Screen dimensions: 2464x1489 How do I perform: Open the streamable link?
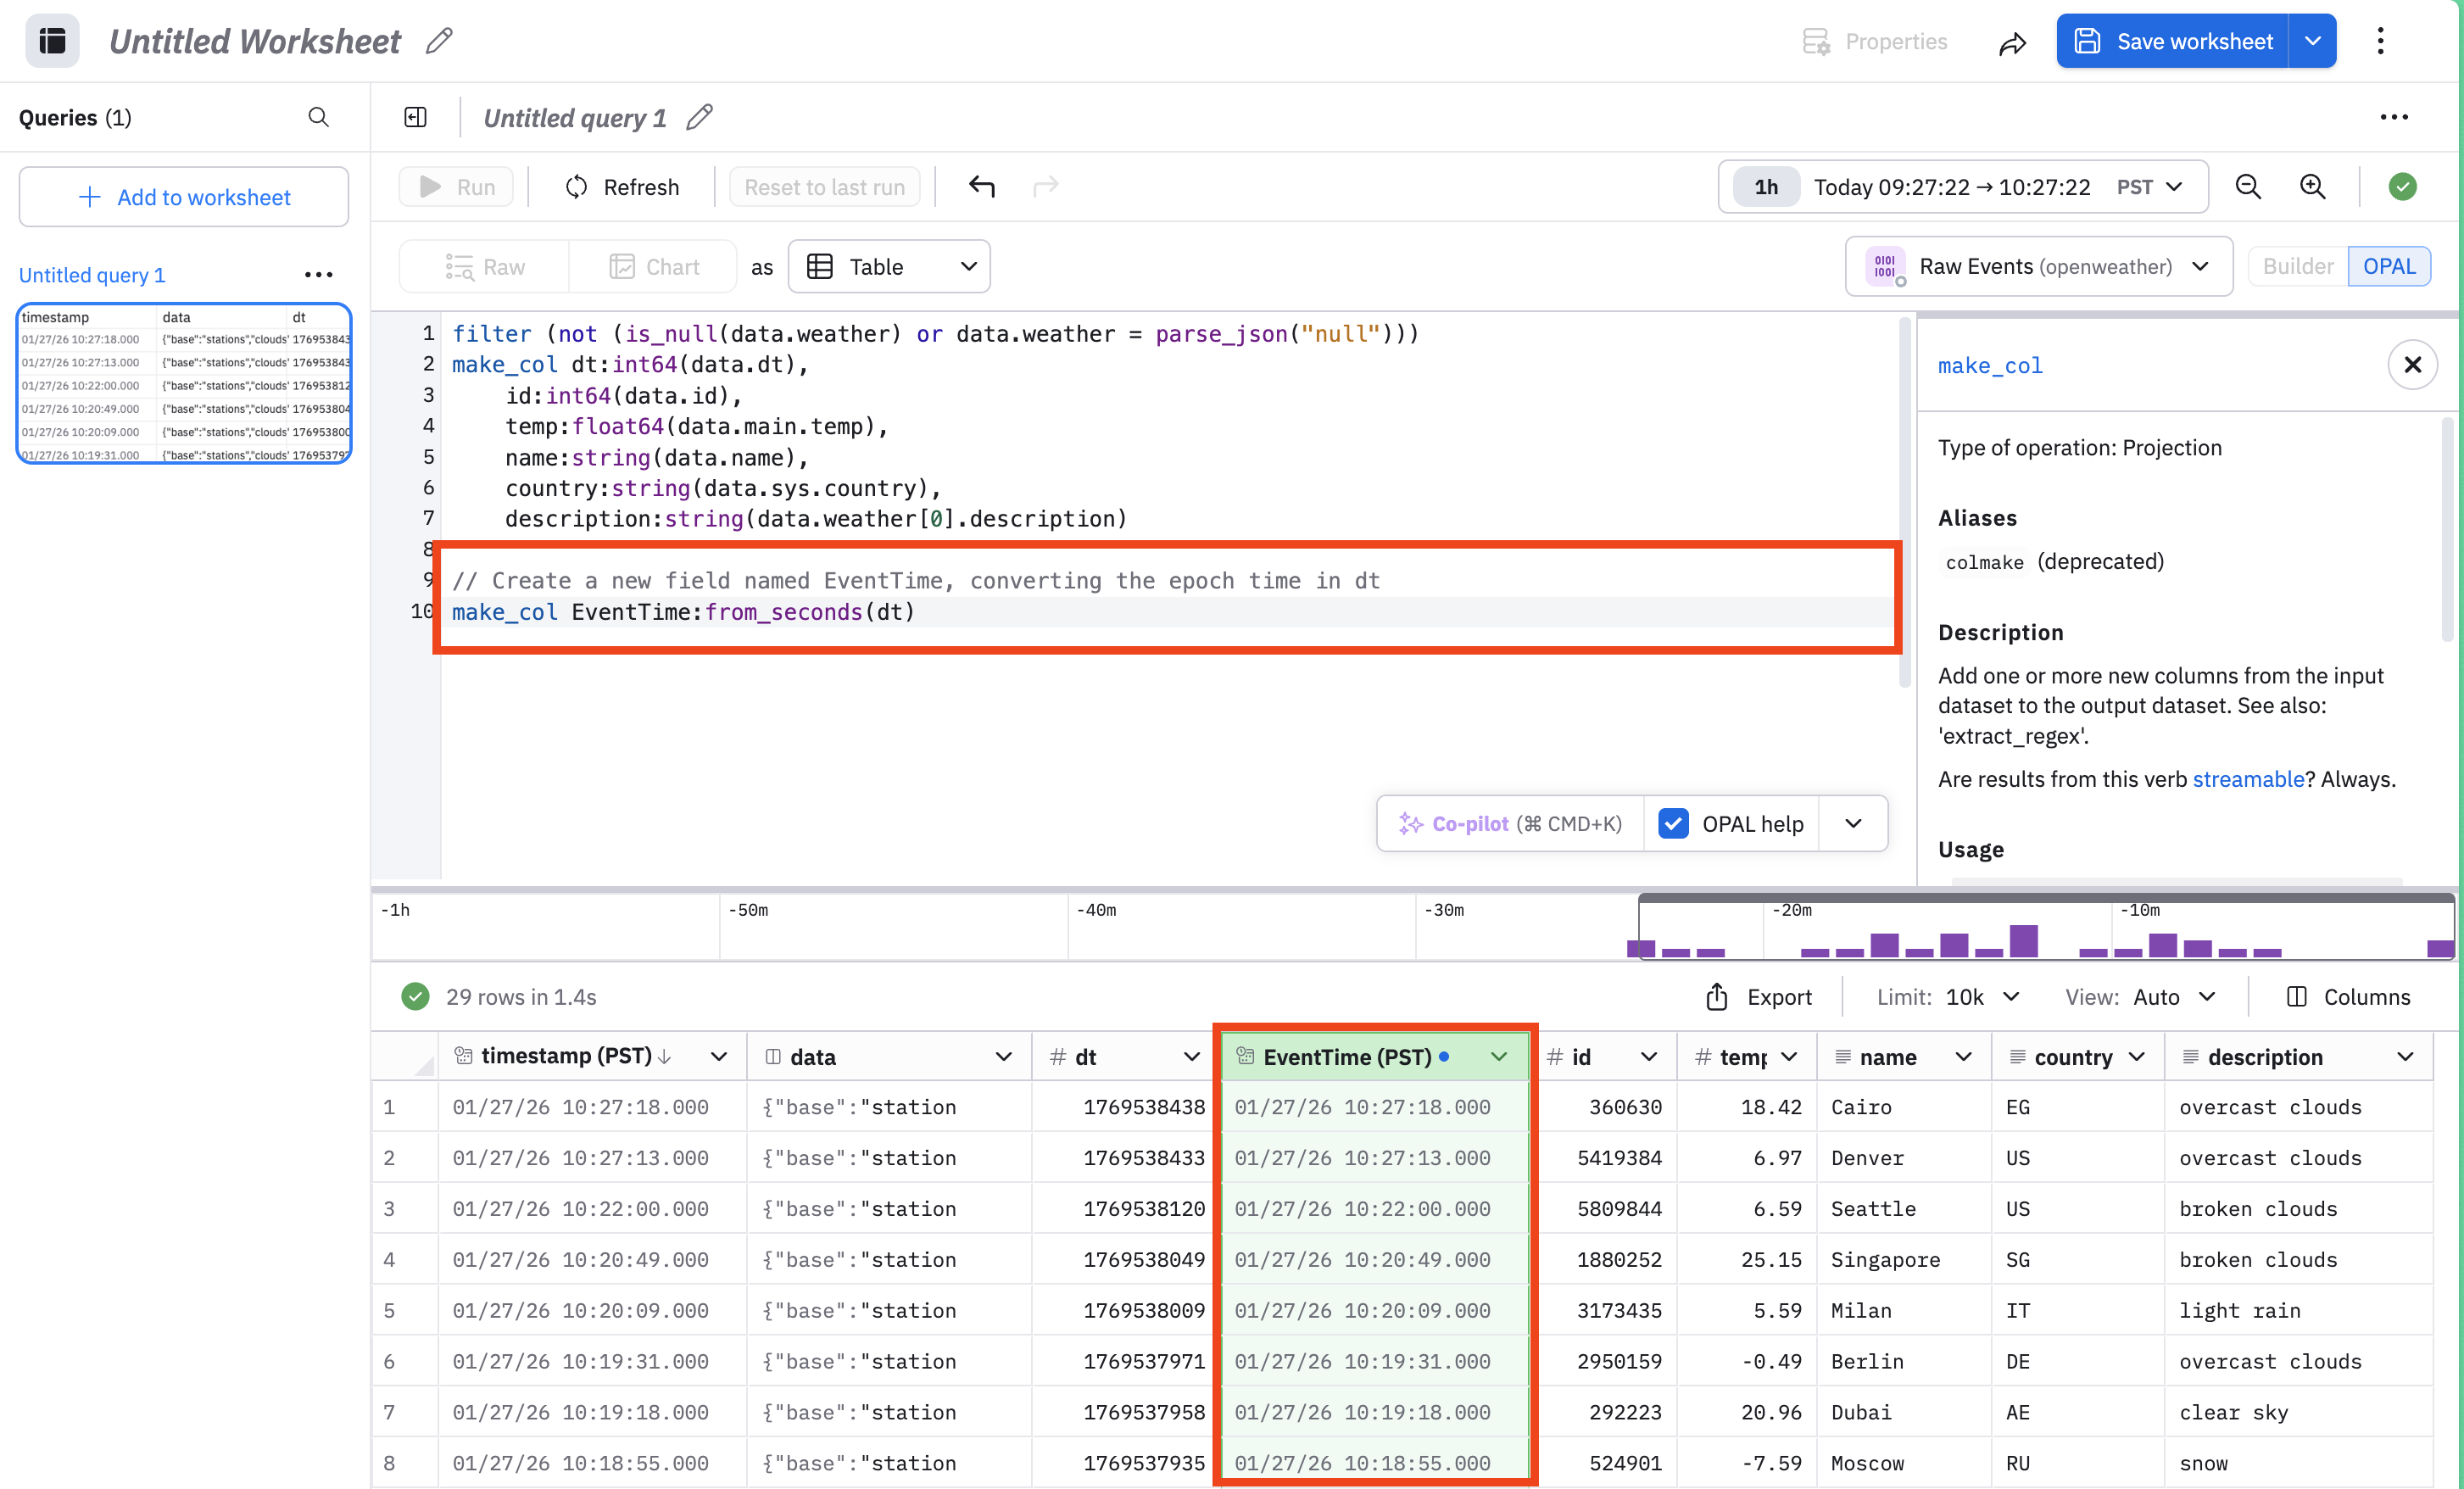tap(2247, 779)
